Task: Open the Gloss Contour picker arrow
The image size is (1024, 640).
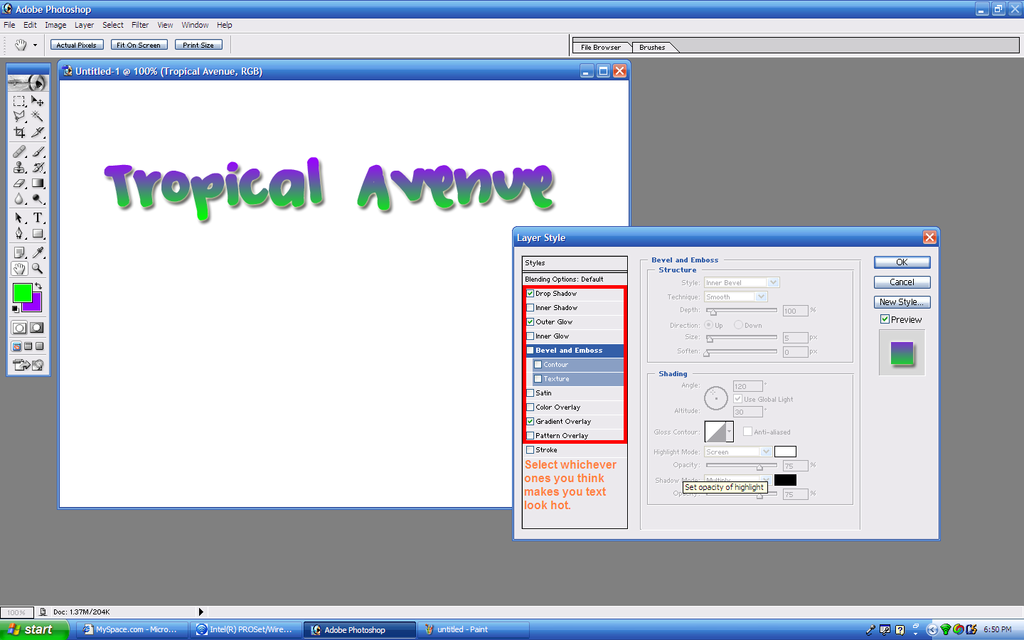Action: [729, 432]
